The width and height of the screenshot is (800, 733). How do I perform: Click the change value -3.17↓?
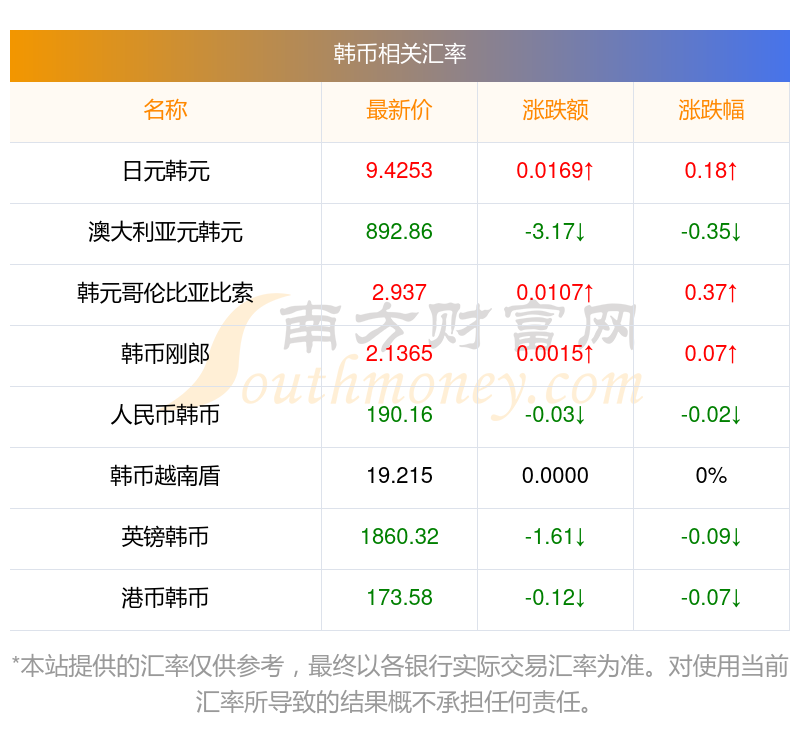[555, 232]
